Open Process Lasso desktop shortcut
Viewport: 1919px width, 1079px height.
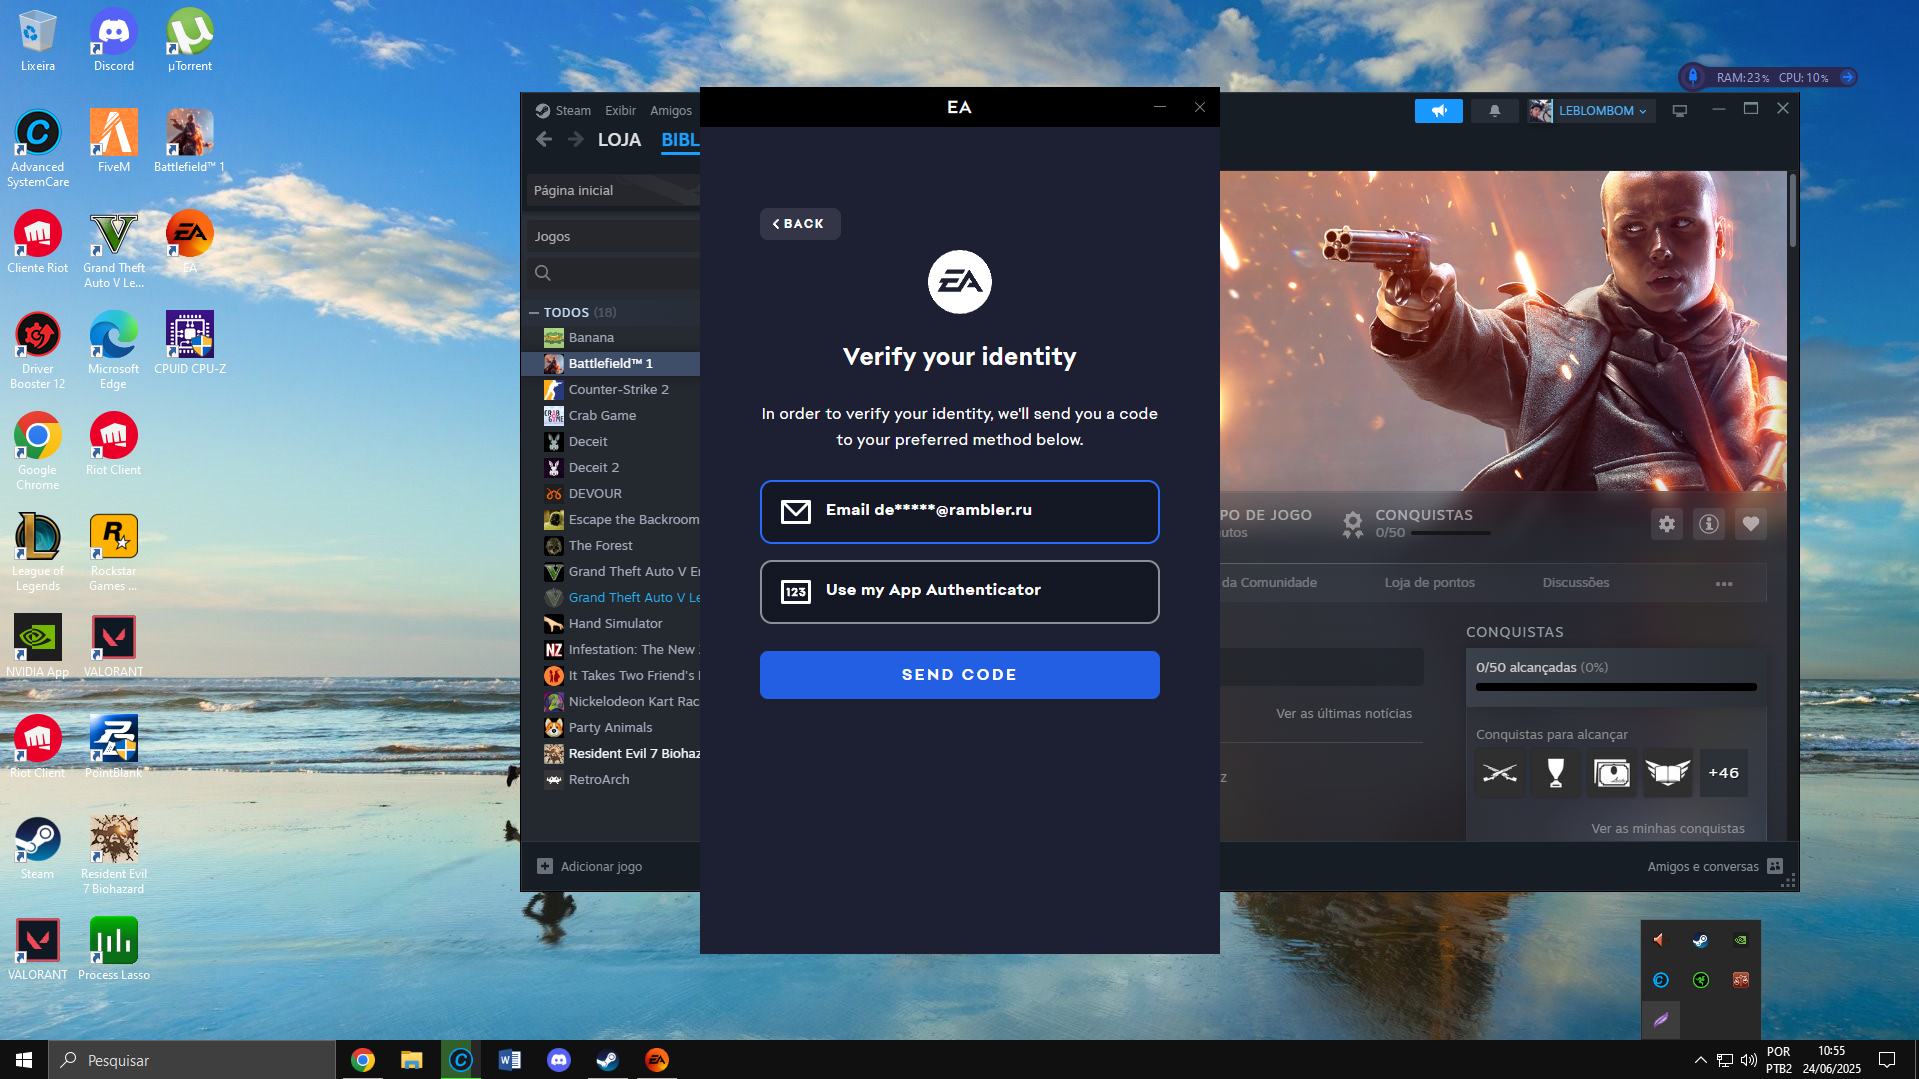click(114, 949)
